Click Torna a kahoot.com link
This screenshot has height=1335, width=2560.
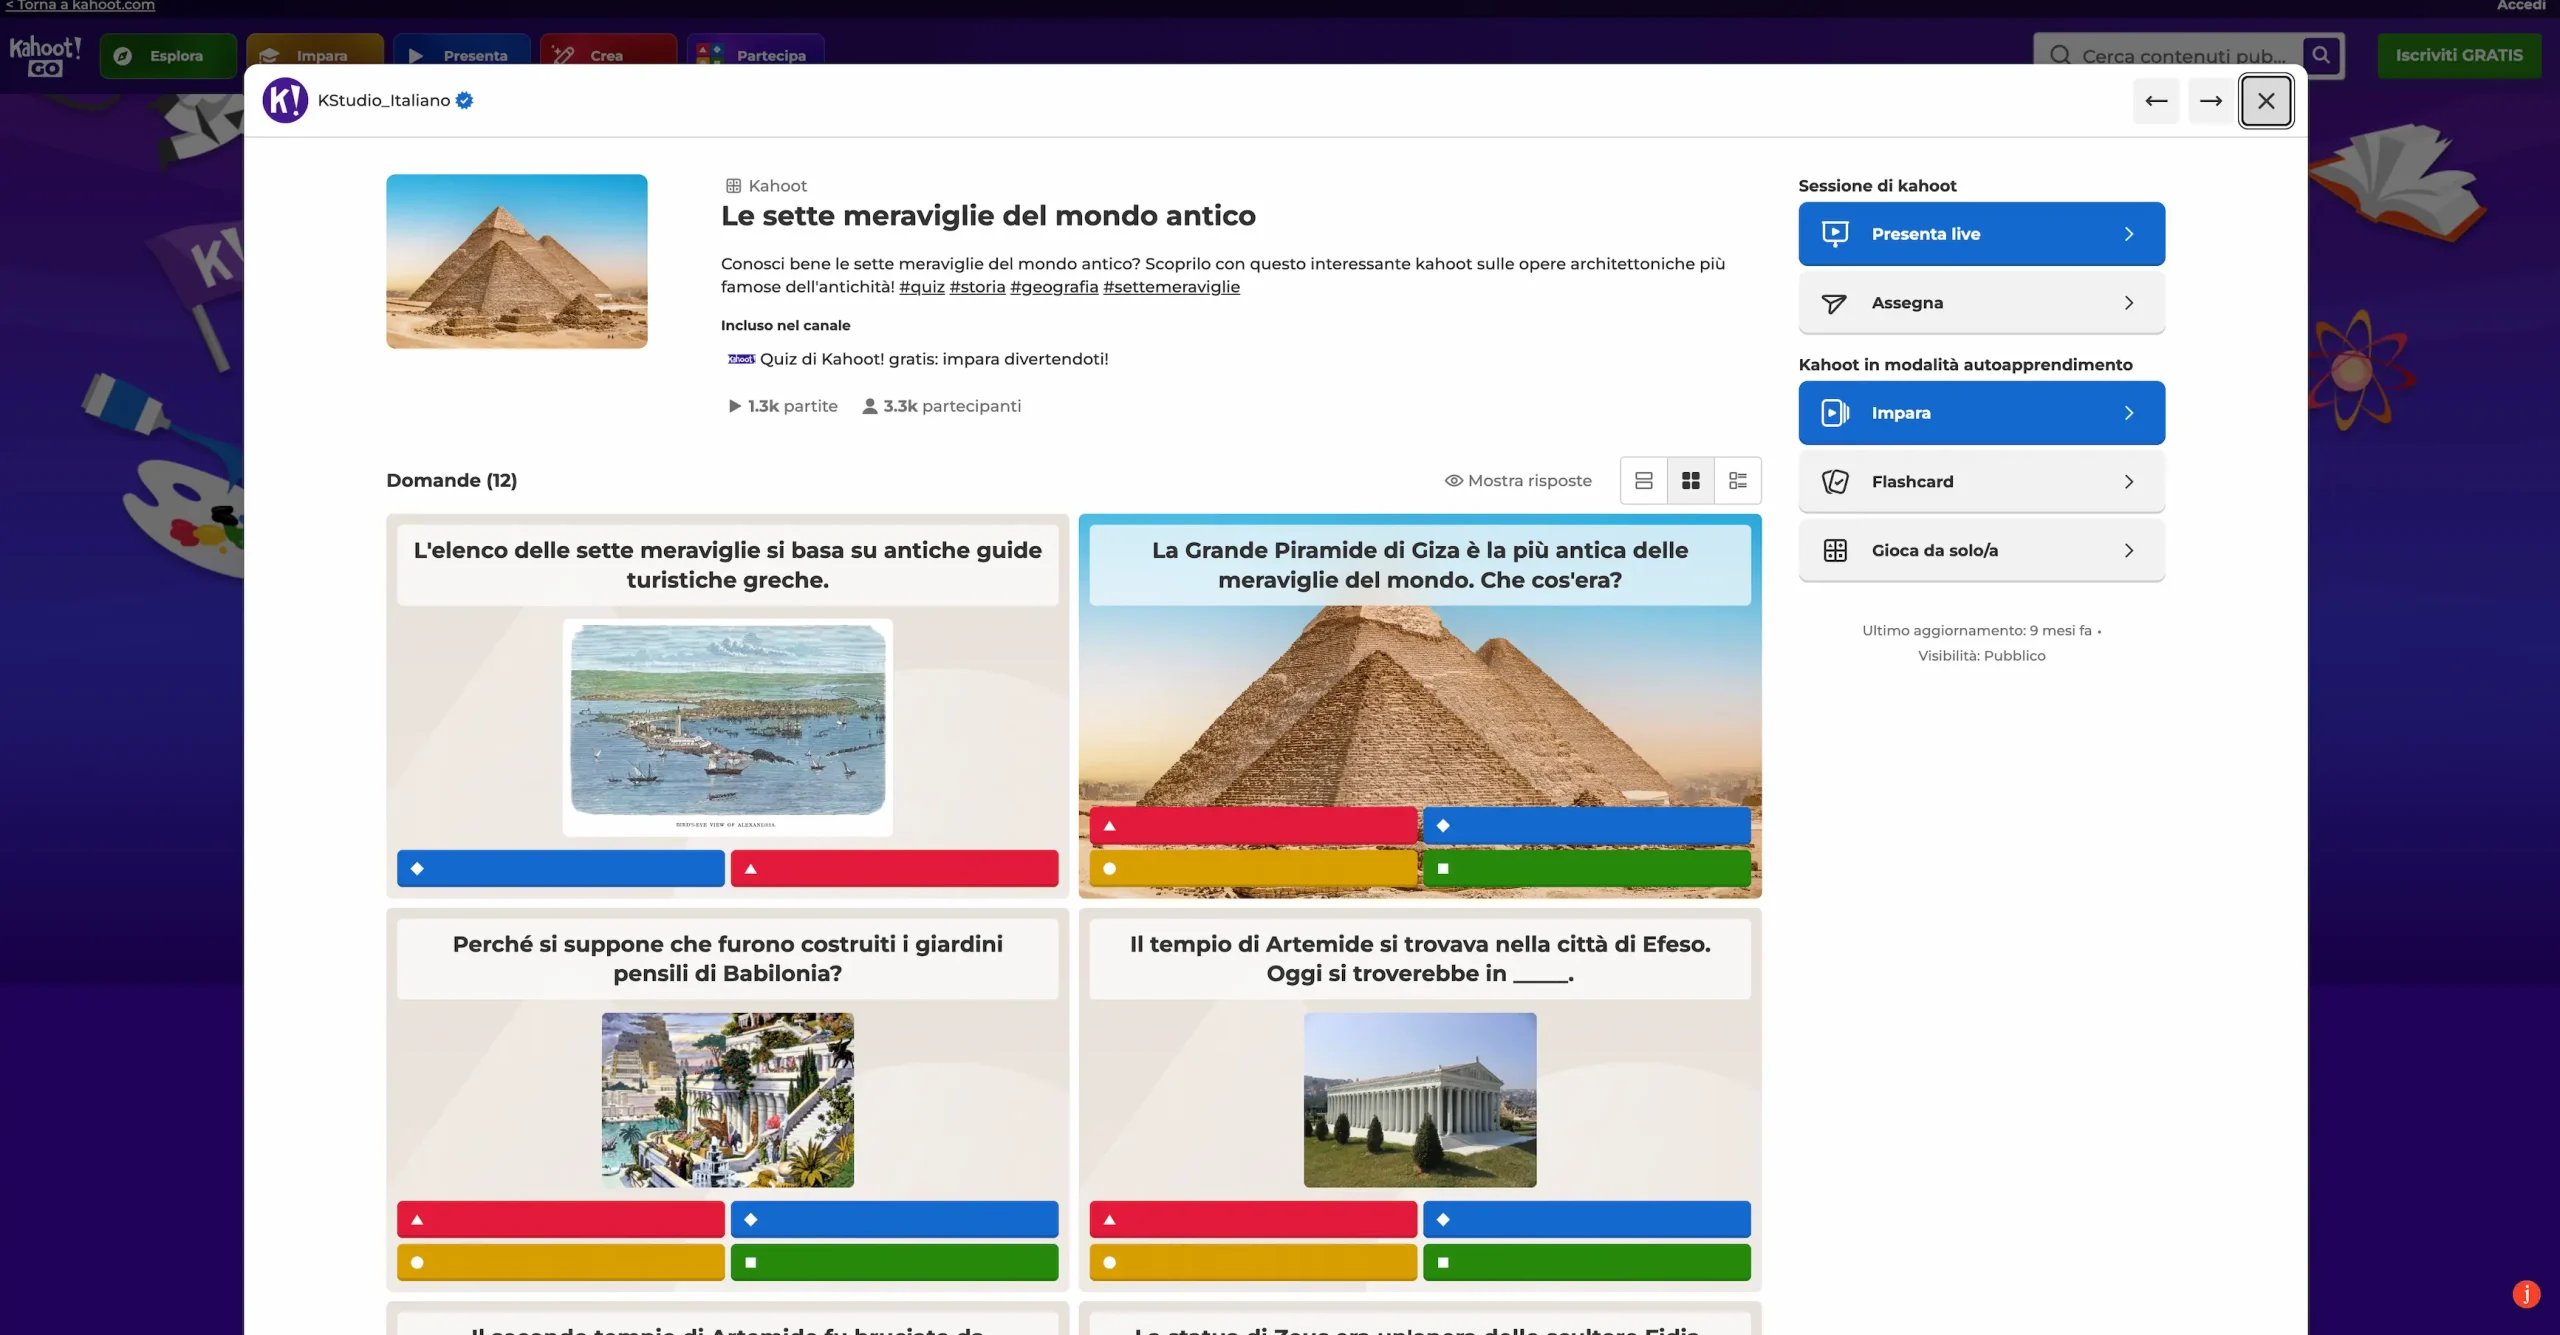pos(80,6)
